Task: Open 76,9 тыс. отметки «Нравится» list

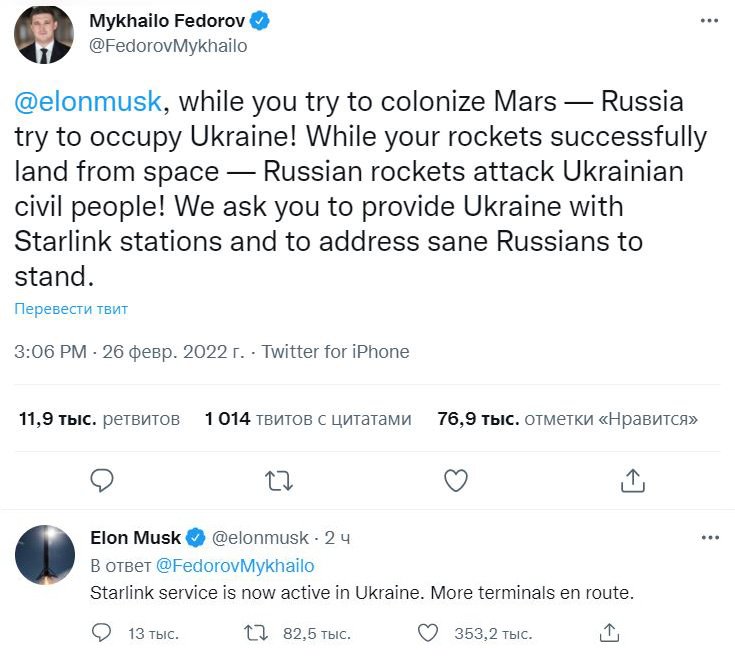Action: point(568,419)
